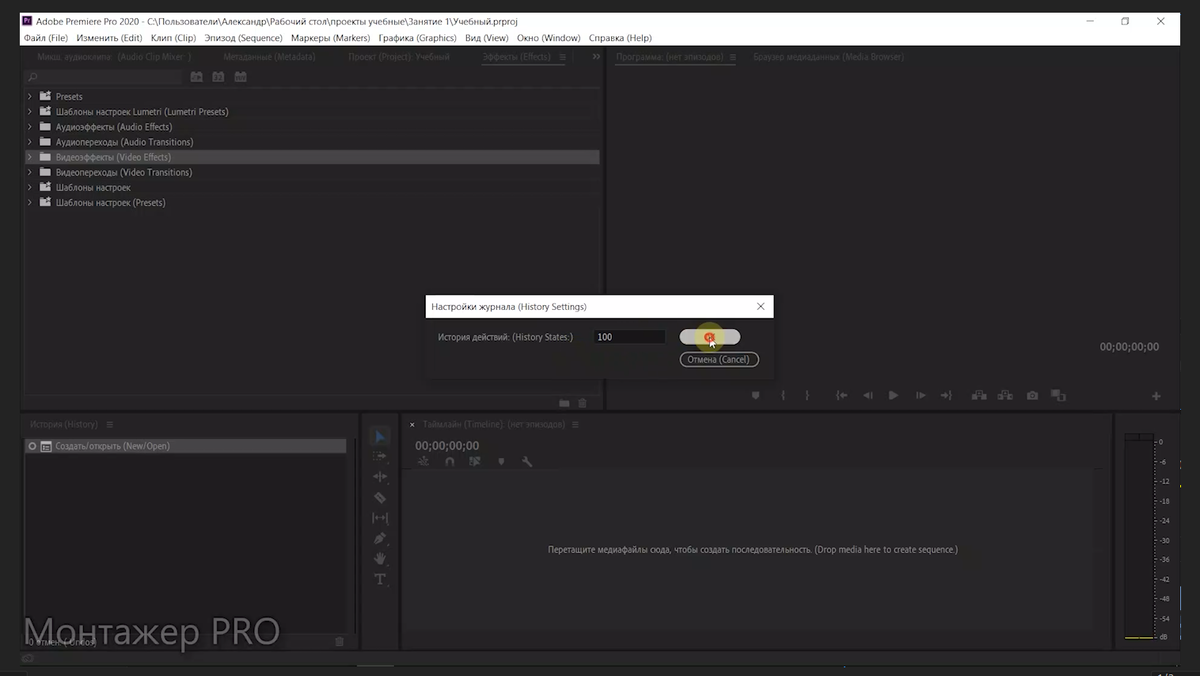The width and height of the screenshot is (1200, 676).
Task: Click Add Marker in Program monitor
Action: pos(756,396)
